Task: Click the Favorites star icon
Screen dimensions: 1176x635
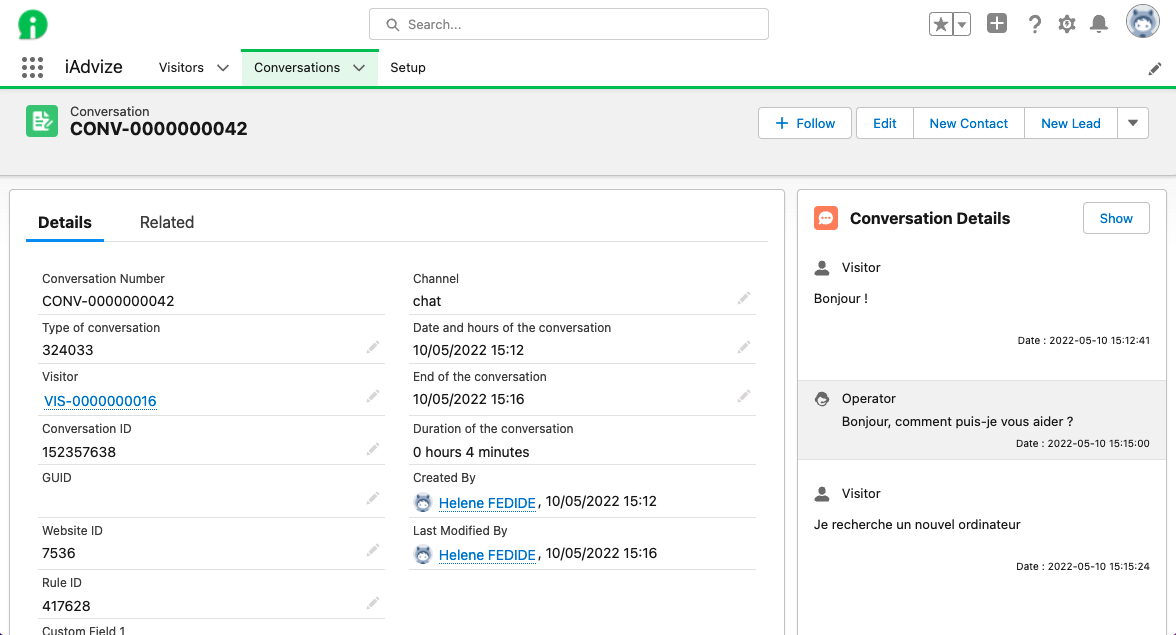Action: click(941, 25)
